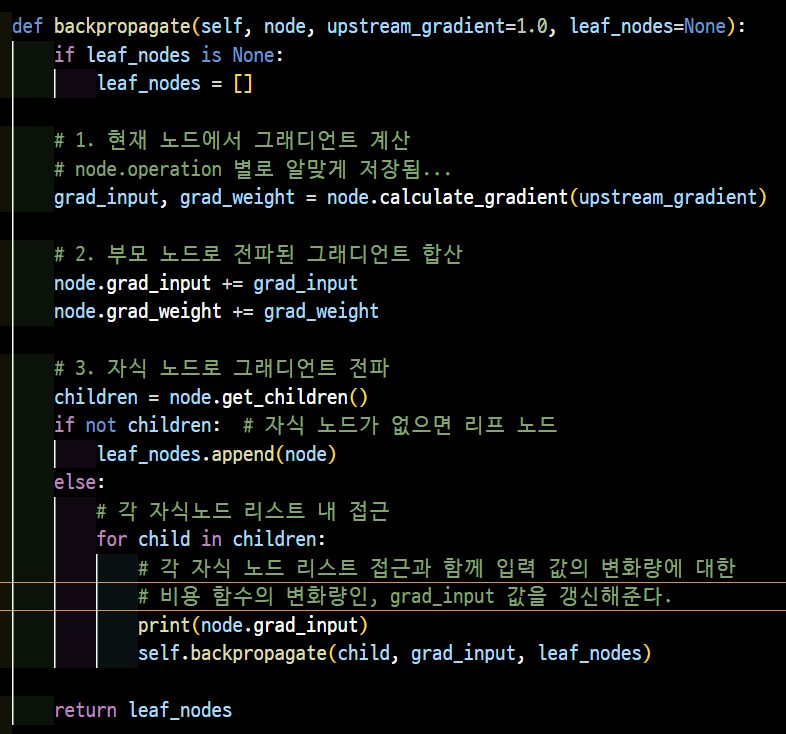
Task: Click the empty list brackets after leaf_nodes =
Action: click(243, 83)
